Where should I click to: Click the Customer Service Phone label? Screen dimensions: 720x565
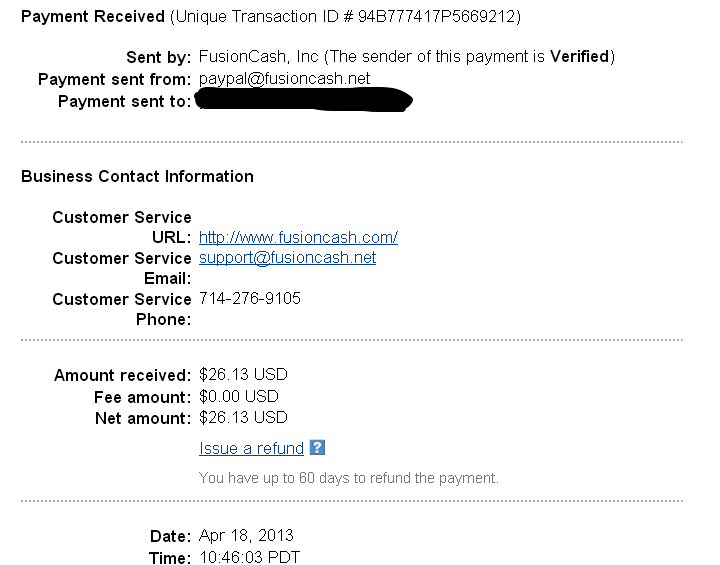[x=122, y=309]
